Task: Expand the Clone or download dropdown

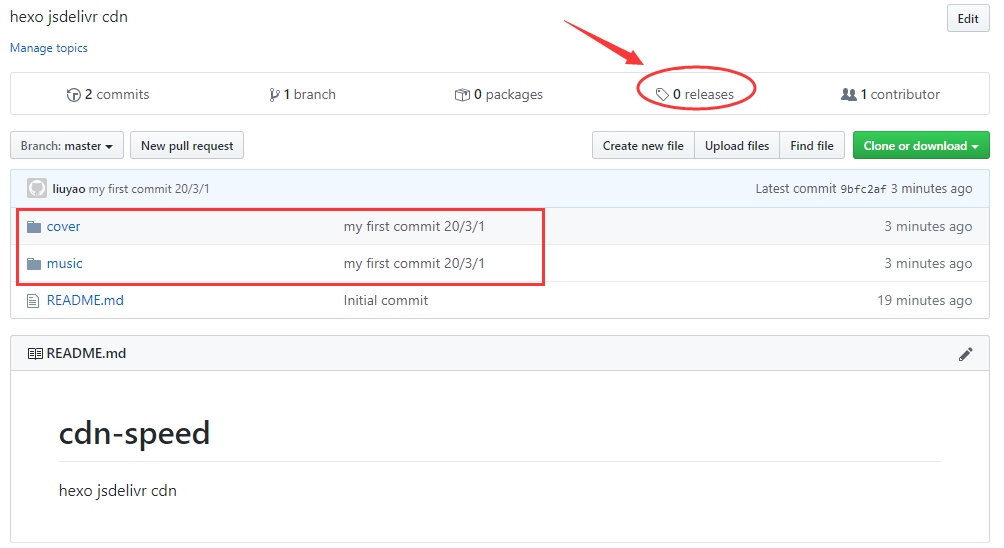Action: (x=921, y=146)
